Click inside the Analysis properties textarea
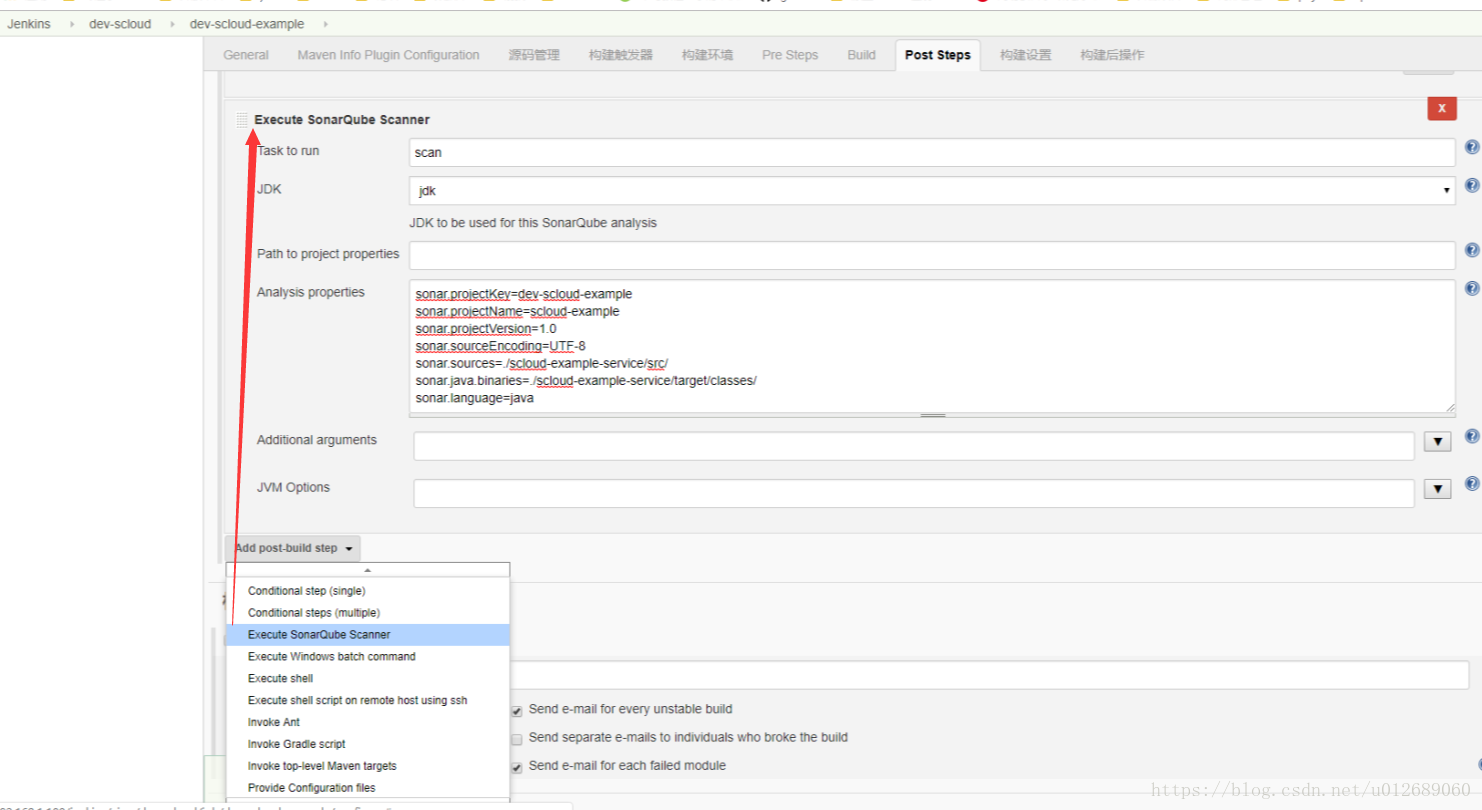 pyautogui.click(x=932, y=346)
